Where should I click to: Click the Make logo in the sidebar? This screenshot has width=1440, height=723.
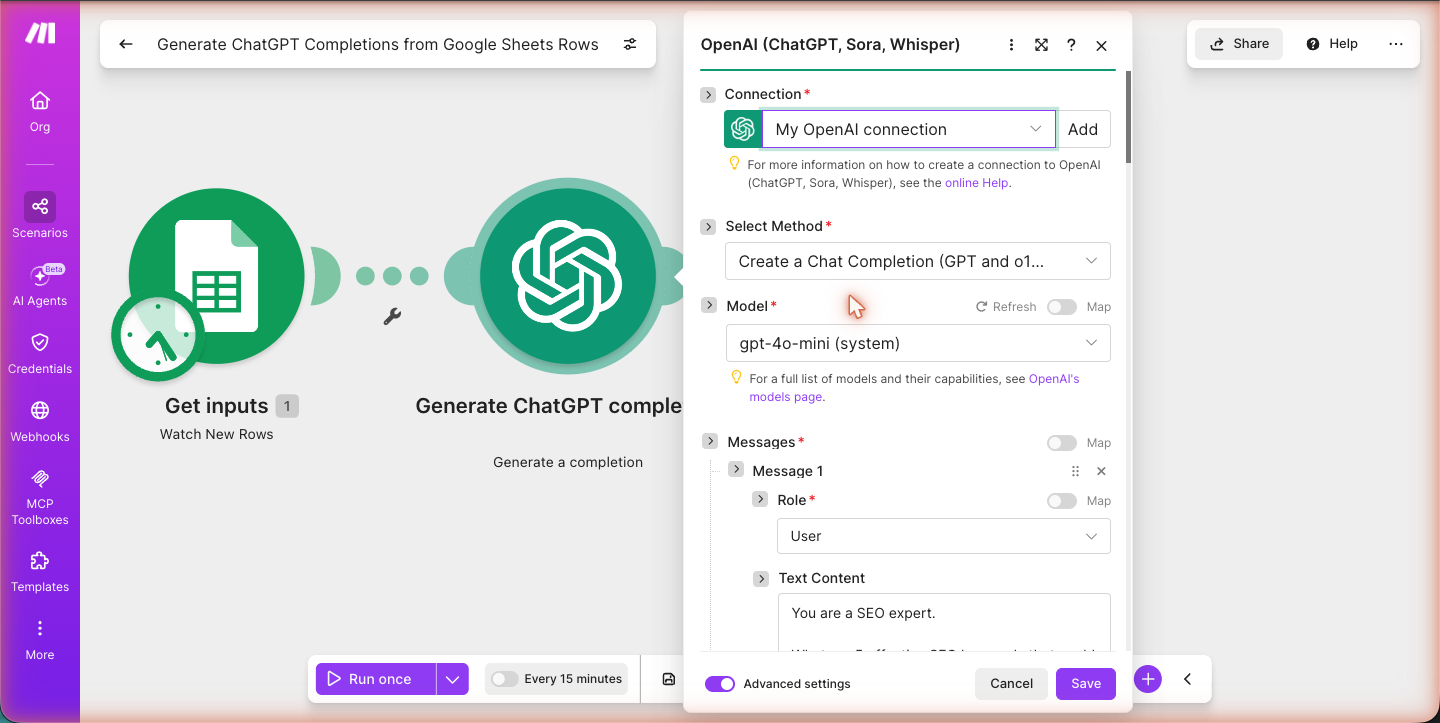40,33
